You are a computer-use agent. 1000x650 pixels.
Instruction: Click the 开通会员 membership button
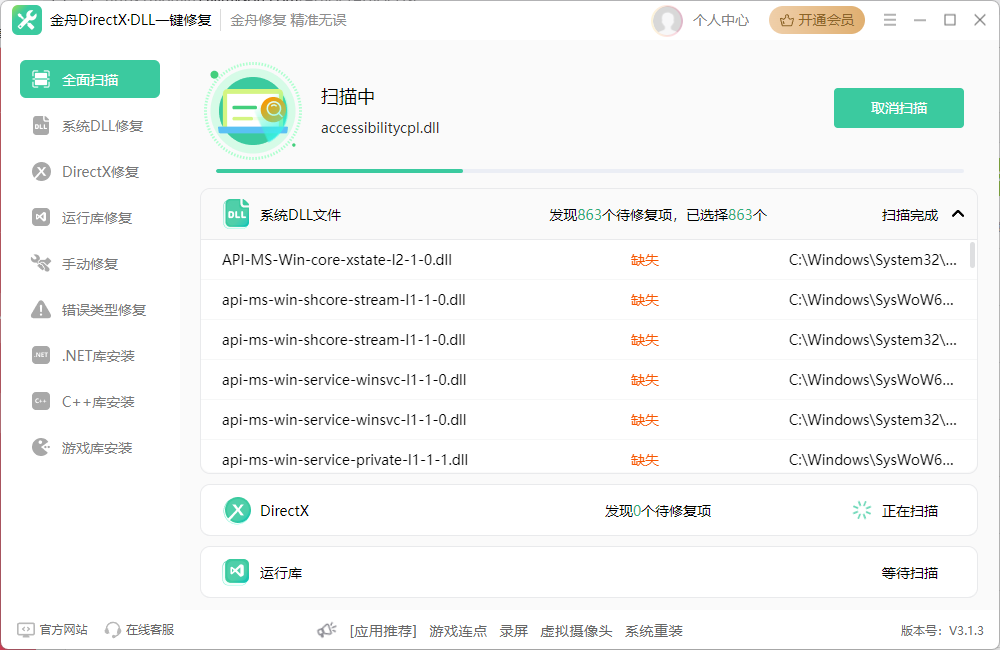click(x=817, y=20)
